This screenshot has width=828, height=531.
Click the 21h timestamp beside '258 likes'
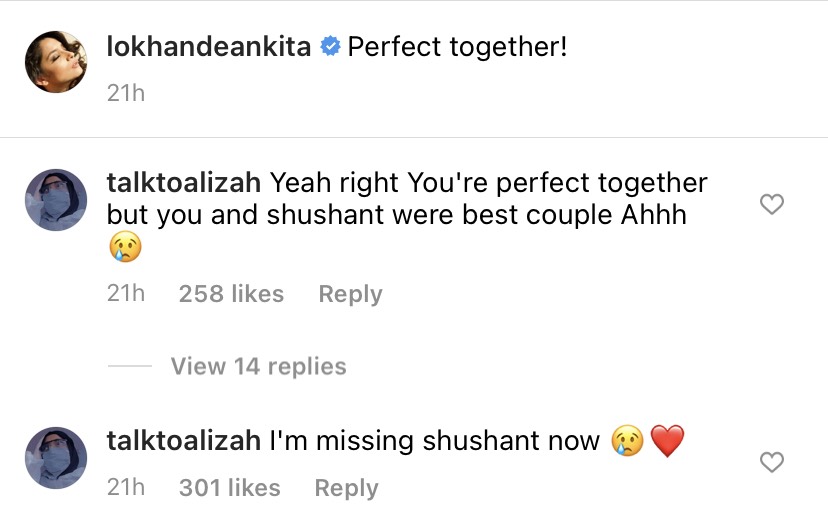coord(126,294)
